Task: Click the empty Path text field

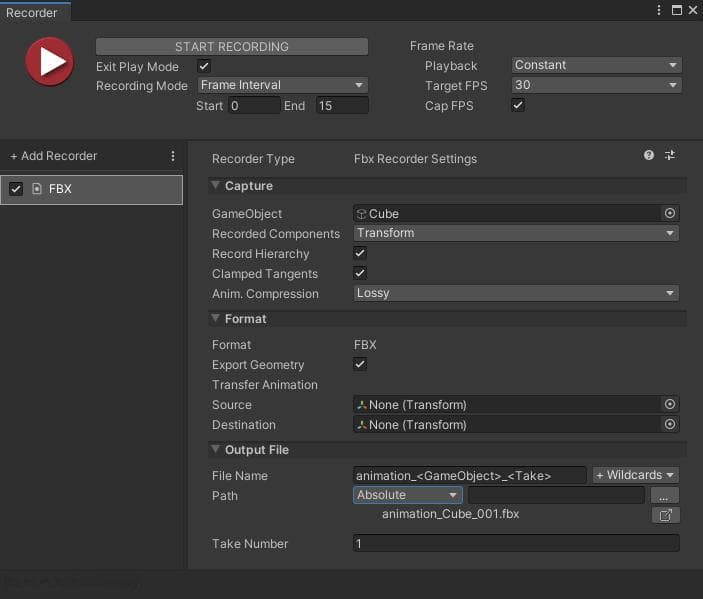Action: coord(556,495)
